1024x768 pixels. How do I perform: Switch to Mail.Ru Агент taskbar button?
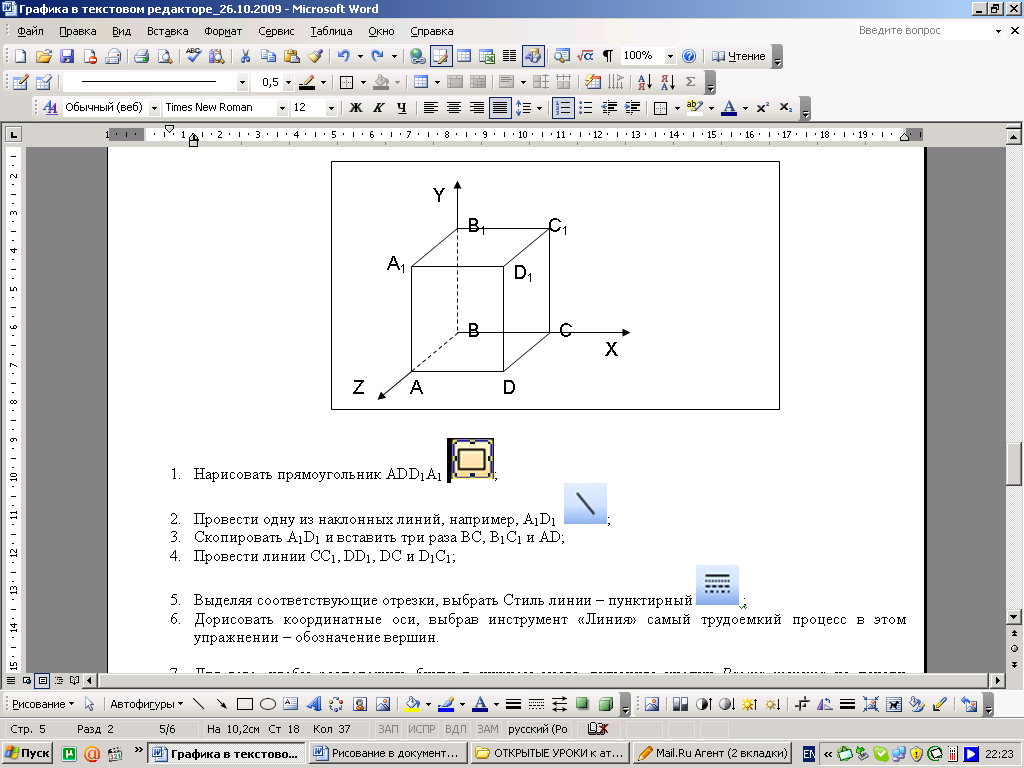pyautogui.click(x=712, y=753)
